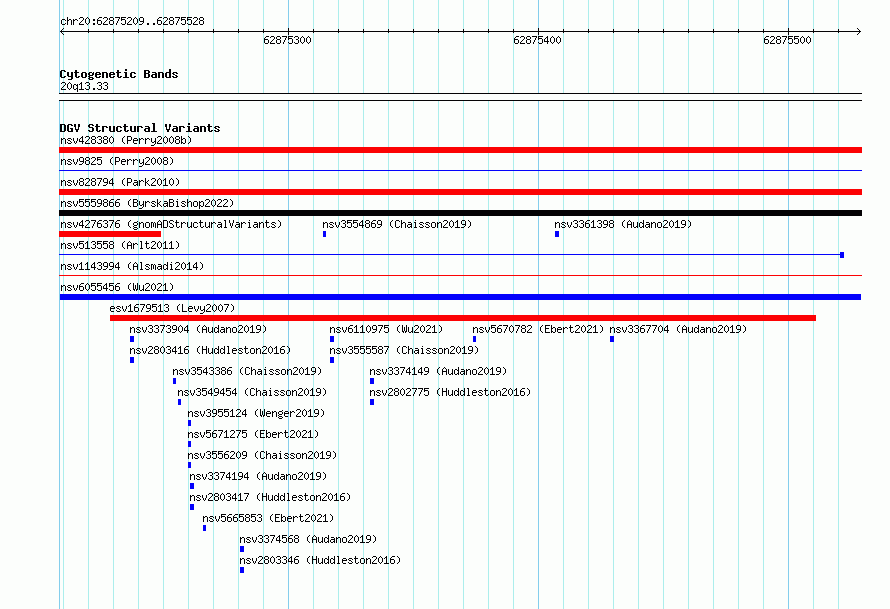The image size is (890, 609).
Task: Click the blue marker under nsv3955124
Action: pyautogui.click(x=190, y=423)
